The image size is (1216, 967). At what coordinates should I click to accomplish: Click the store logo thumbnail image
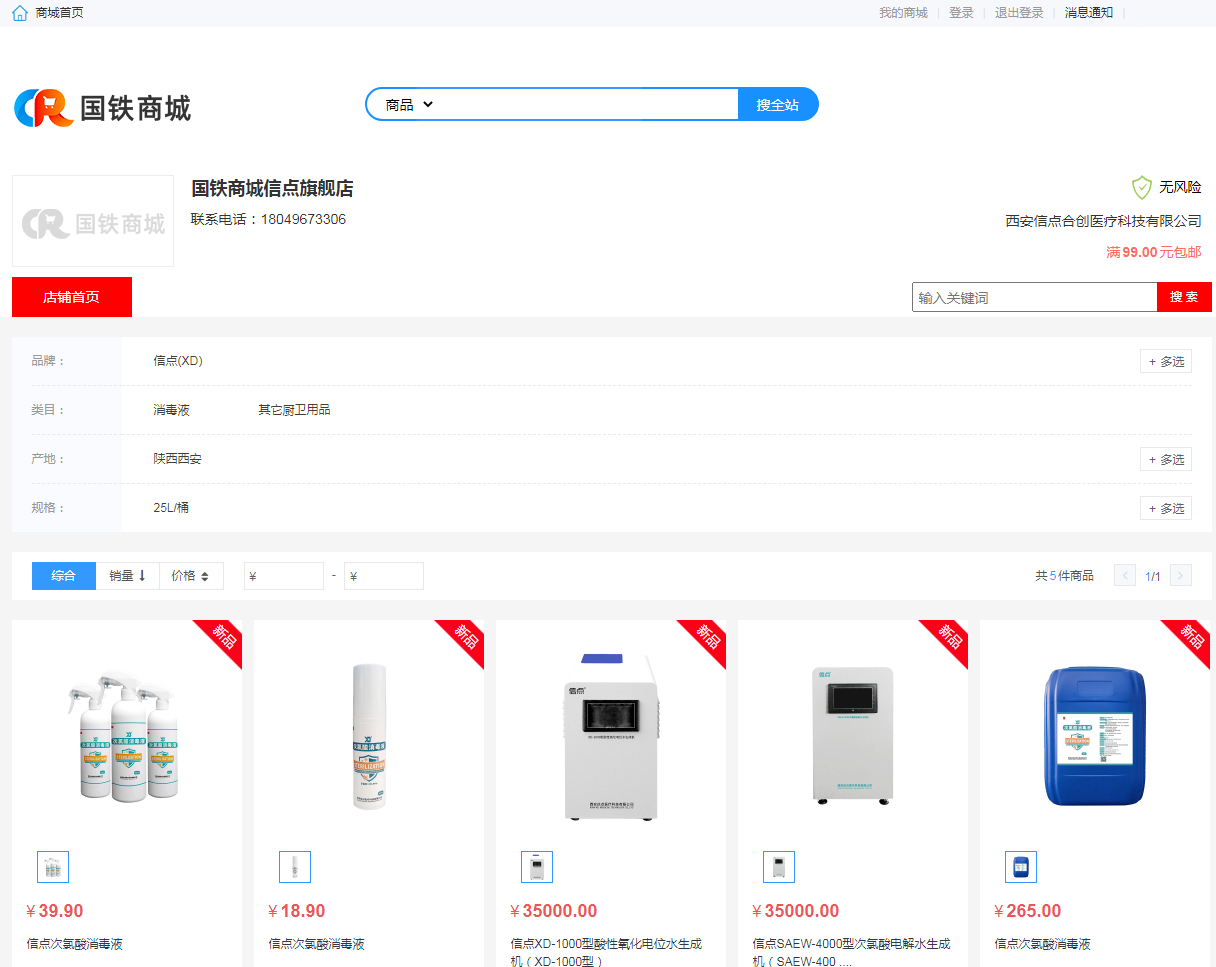(92, 221)
